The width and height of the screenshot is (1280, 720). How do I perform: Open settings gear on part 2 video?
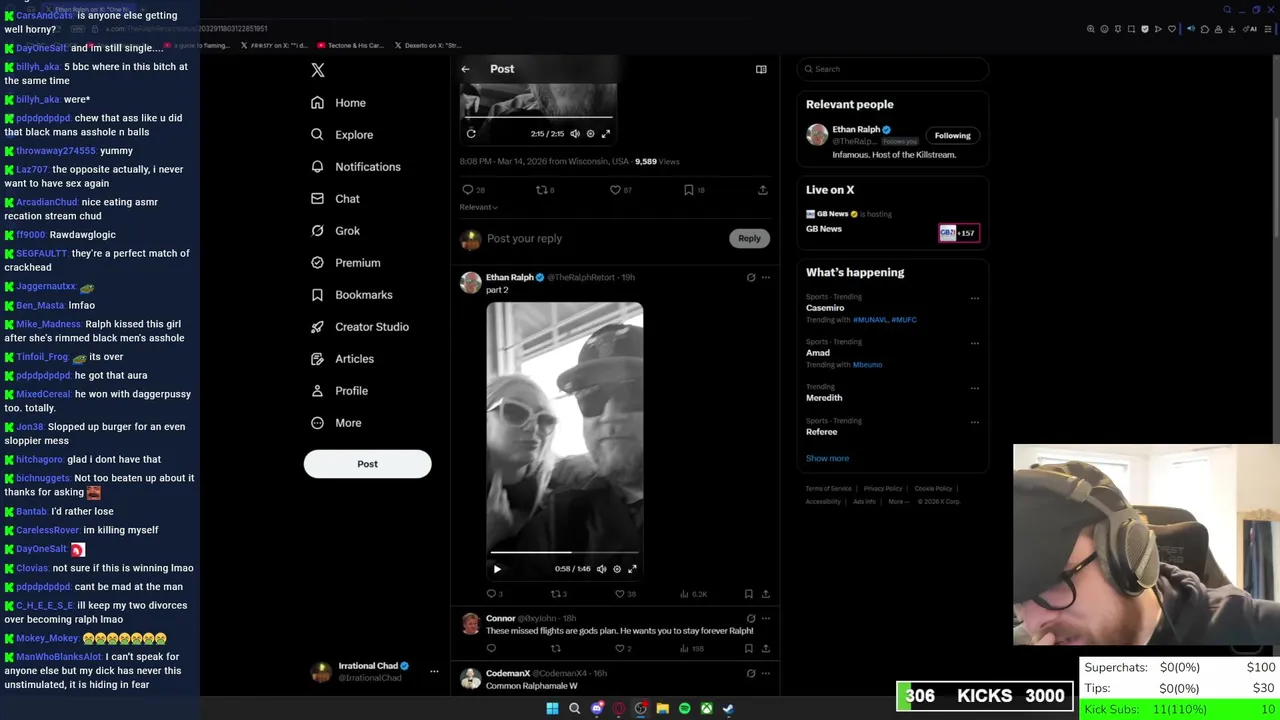pyautogui.click(x=617, y=569)
